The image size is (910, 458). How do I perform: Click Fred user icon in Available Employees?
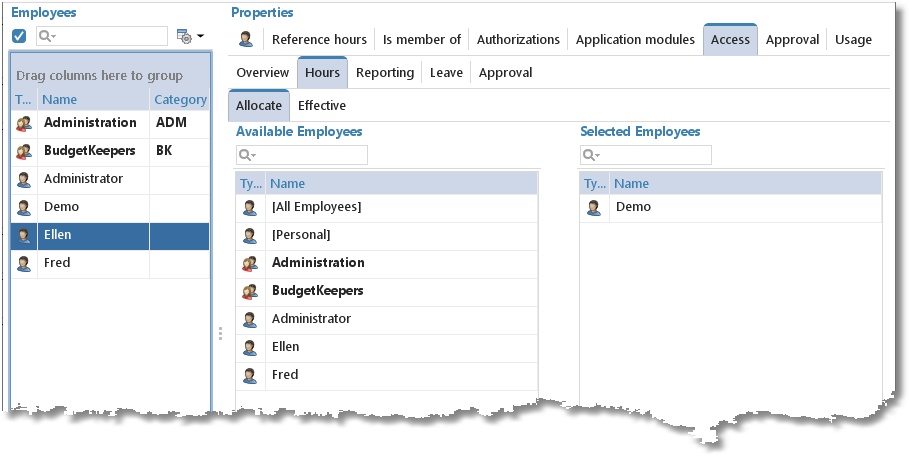(x=250, y=376)
